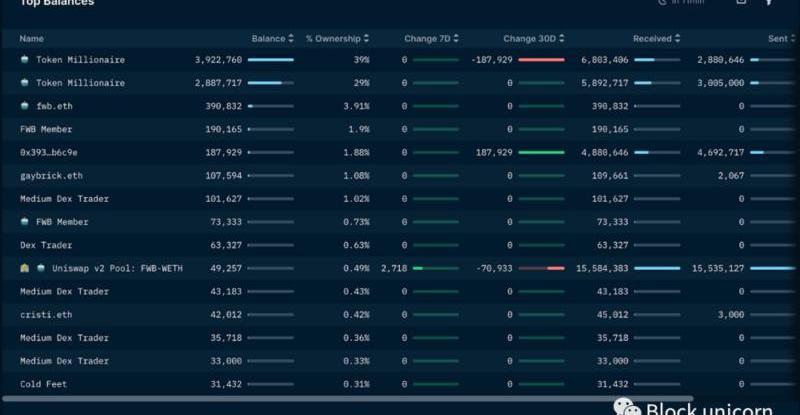The height and width of the screenshot is (415, 800).
Task: Click the teal icon next to Uniswap v2 Pool
Action: [40, 268]
